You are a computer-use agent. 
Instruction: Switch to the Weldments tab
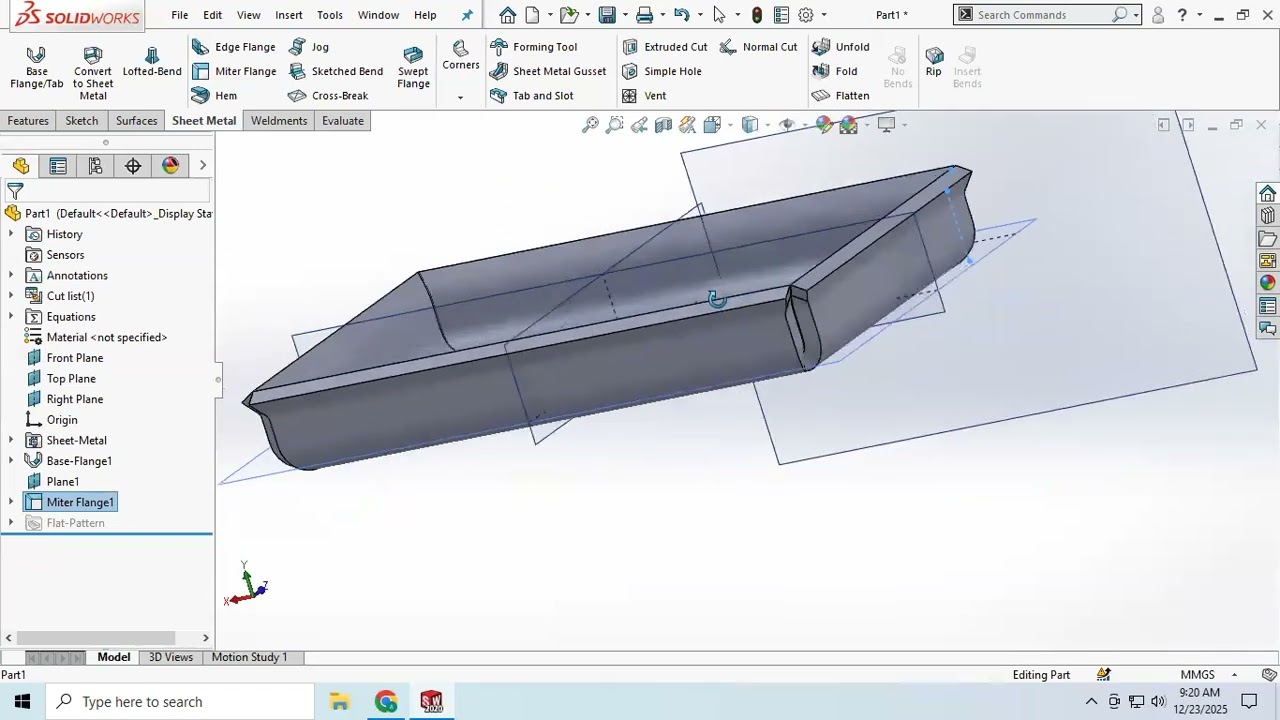click(x=279, y=121)
